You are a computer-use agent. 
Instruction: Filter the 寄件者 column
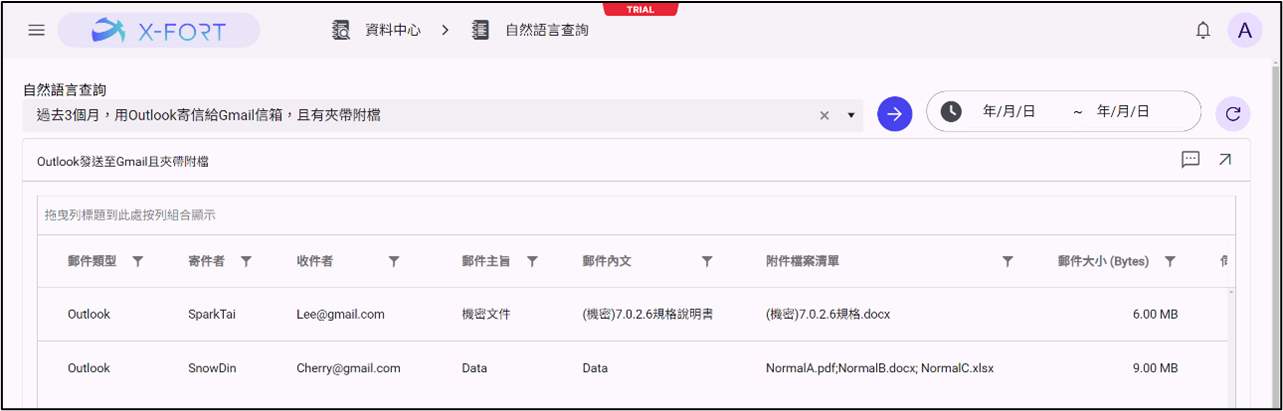coord(246,261)
